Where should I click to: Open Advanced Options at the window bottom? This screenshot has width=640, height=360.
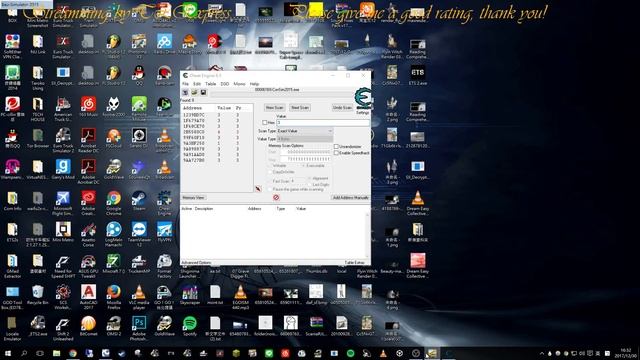tap(196, 262)
